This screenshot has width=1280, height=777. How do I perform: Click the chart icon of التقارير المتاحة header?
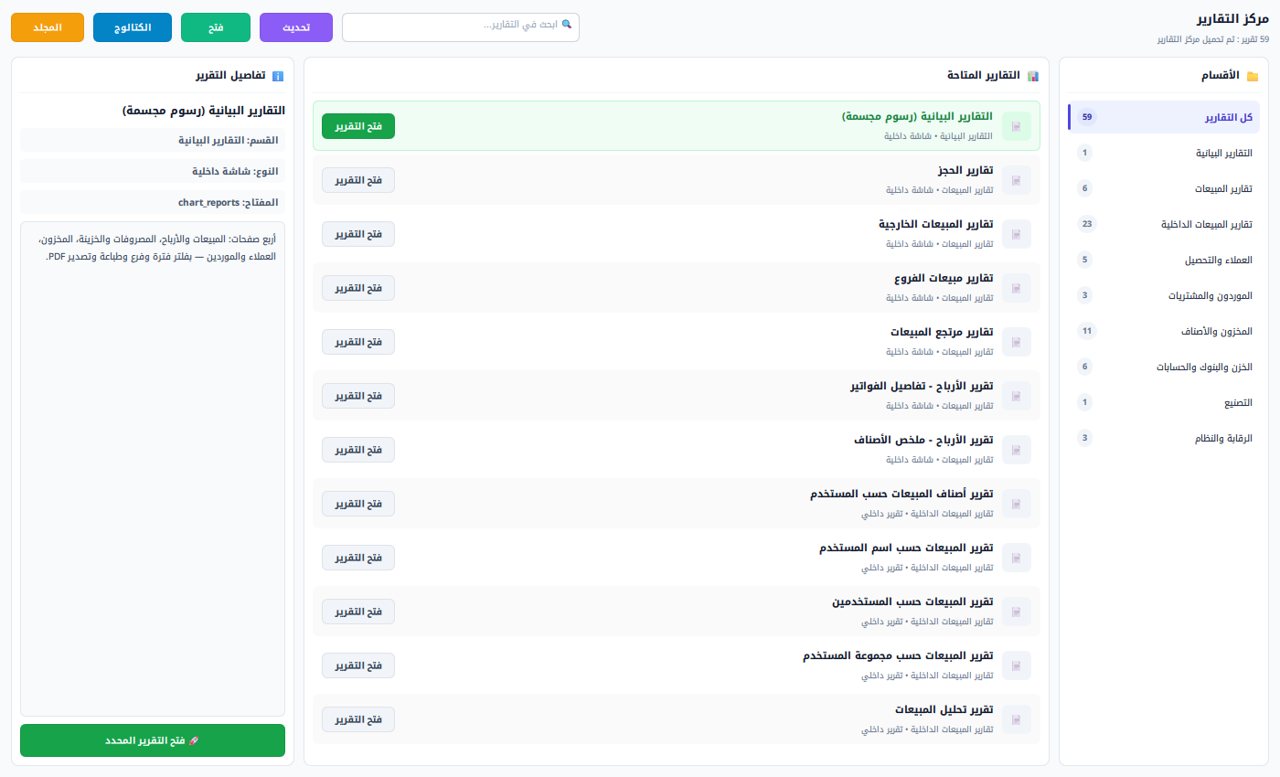(1033, 76)
